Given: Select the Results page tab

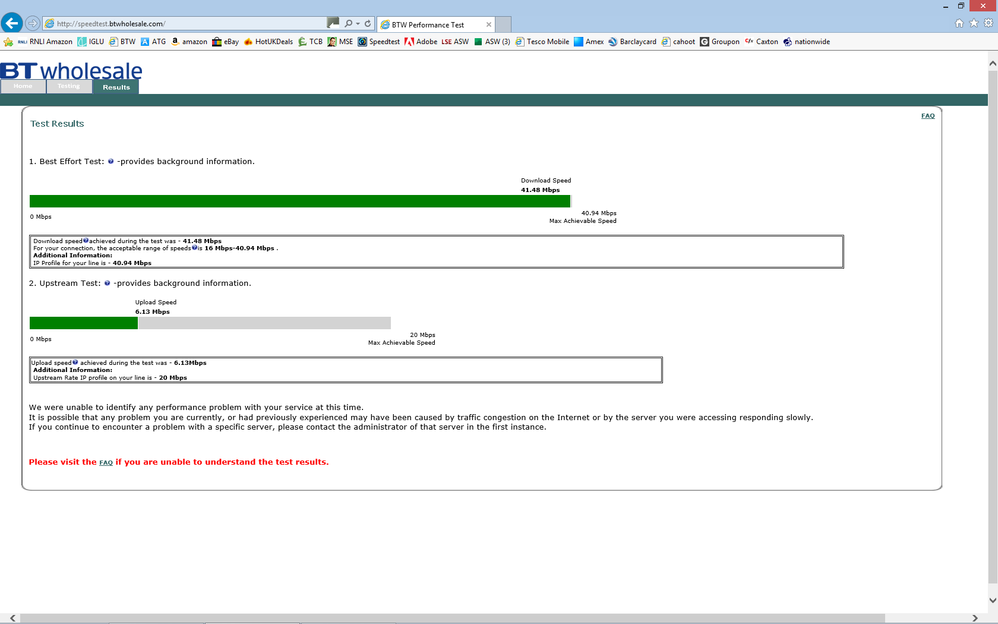Looking at the screenshot, I should 116,87.
